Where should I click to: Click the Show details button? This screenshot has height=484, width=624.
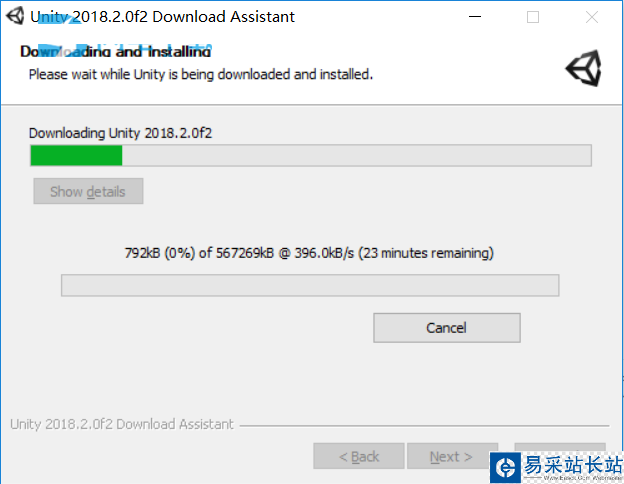[x=88, y=191]
